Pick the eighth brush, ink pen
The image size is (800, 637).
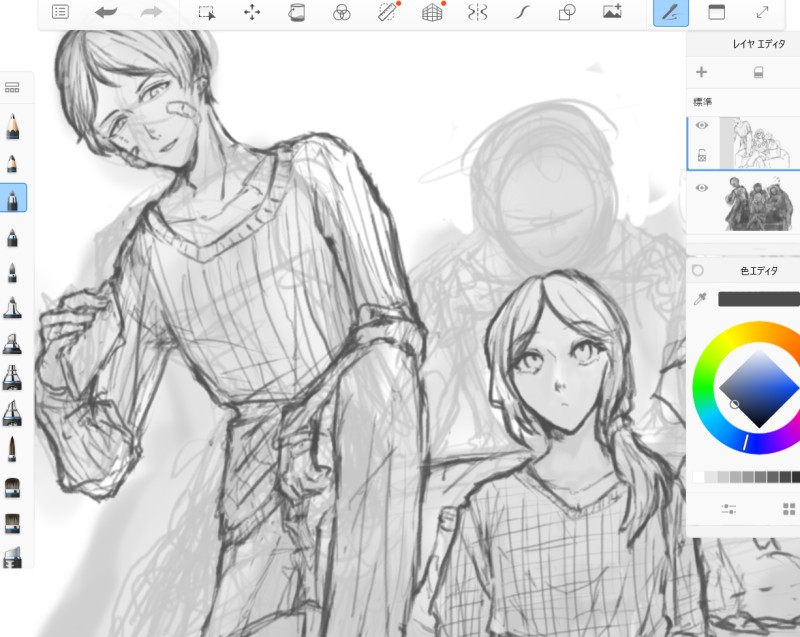(x=12, y=378)
